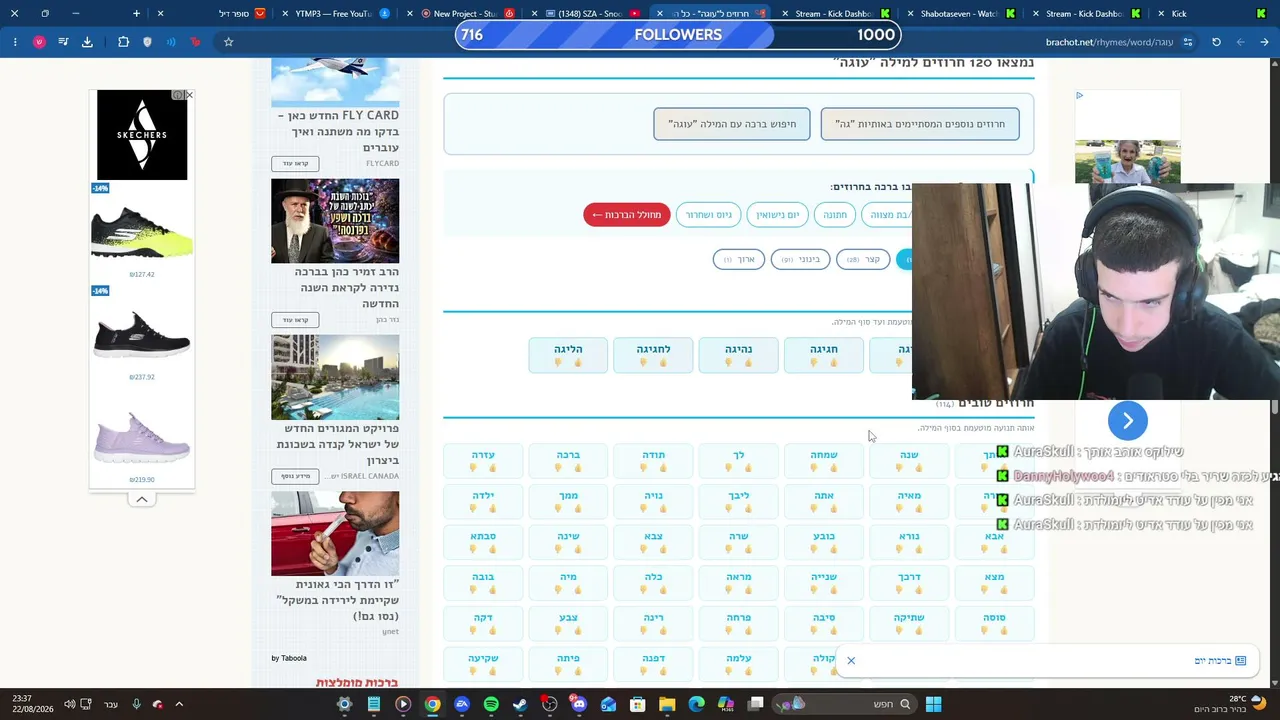The width and height of the screenshot is (1280, 720).
Task: Open the Windows Start menu
Action: (933, 704)
